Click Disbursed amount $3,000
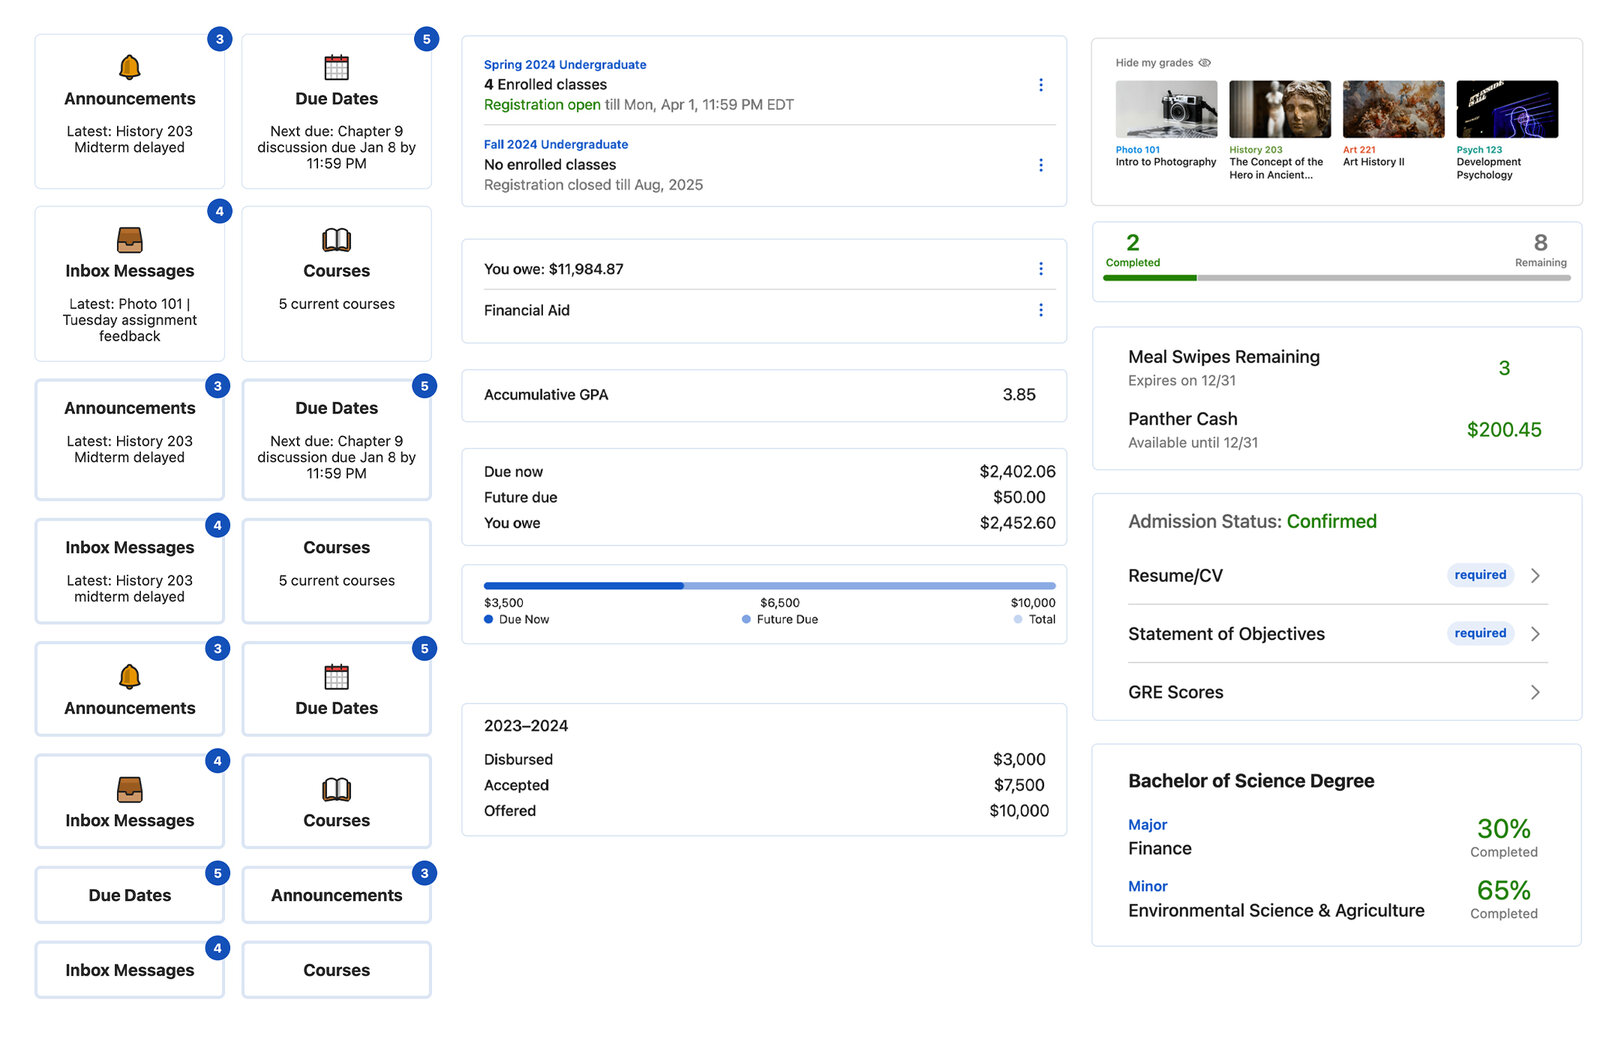 1019,760
